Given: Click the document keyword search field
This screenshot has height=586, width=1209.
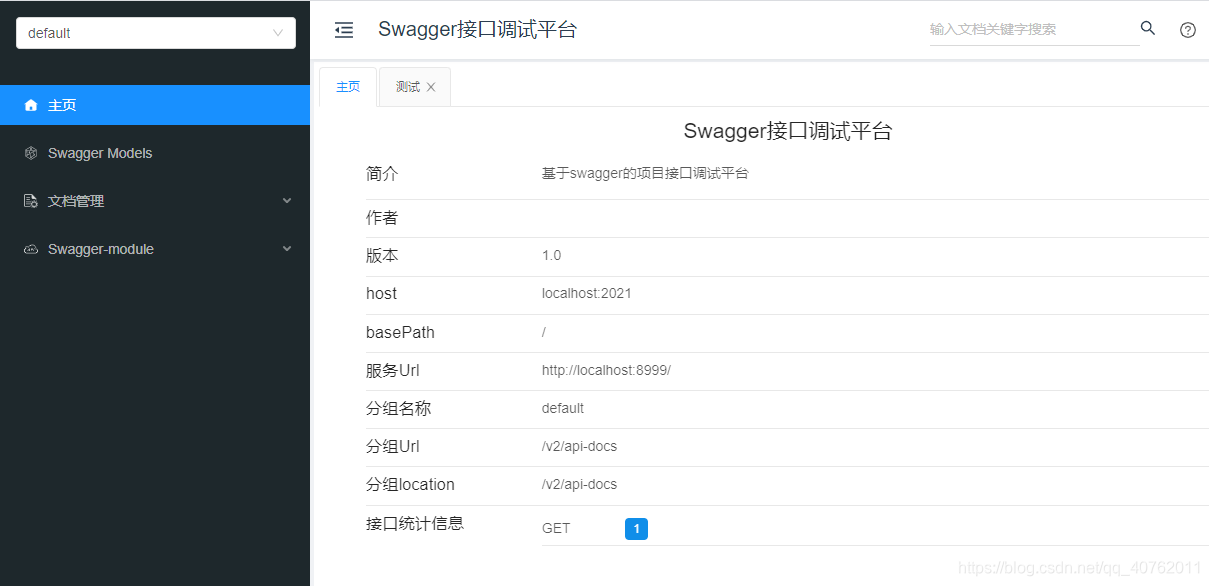Looking at the screenshot, I should (1030, 29).
